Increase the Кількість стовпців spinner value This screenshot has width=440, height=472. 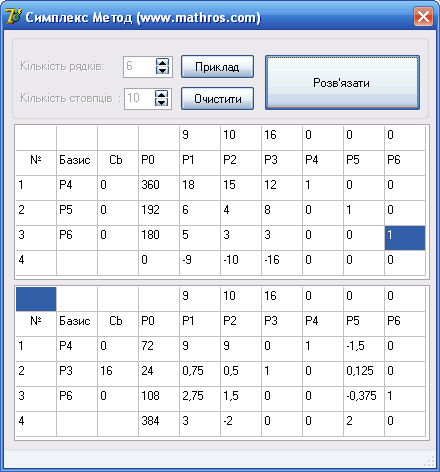point(162,94)
